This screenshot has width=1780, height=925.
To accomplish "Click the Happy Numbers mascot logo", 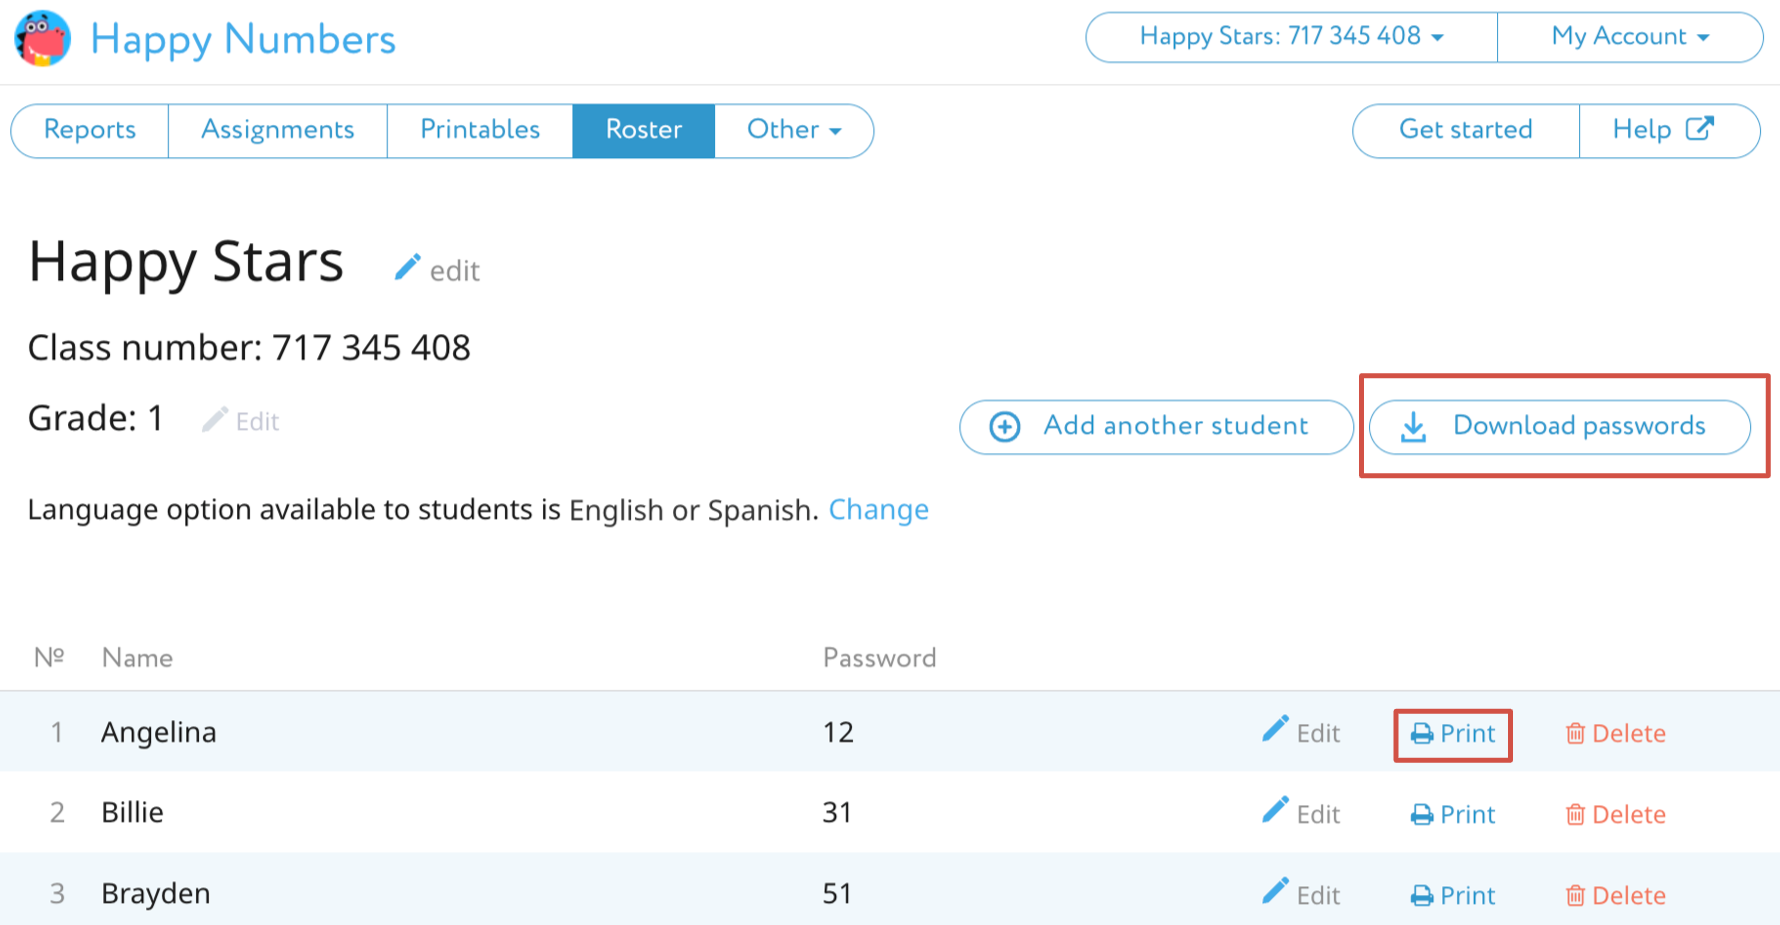I will tap(42, 39).
